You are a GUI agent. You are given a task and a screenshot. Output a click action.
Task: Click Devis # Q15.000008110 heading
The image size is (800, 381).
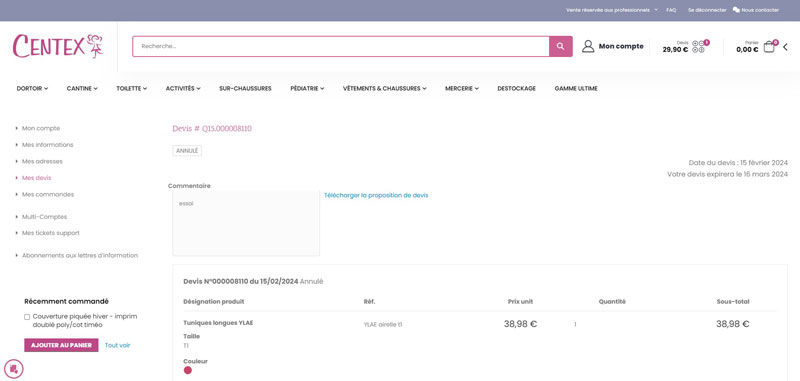212,129
